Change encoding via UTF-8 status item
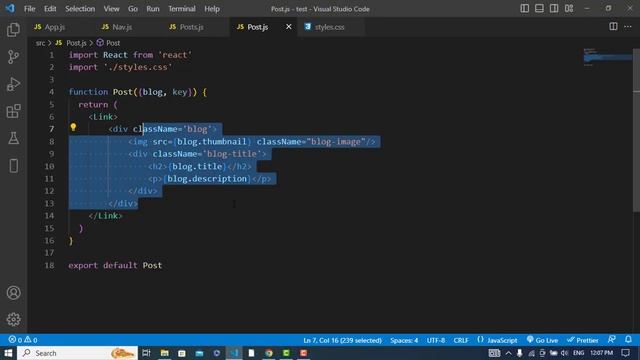The width and height of the screenshot is (640, 360). [436, 340]
